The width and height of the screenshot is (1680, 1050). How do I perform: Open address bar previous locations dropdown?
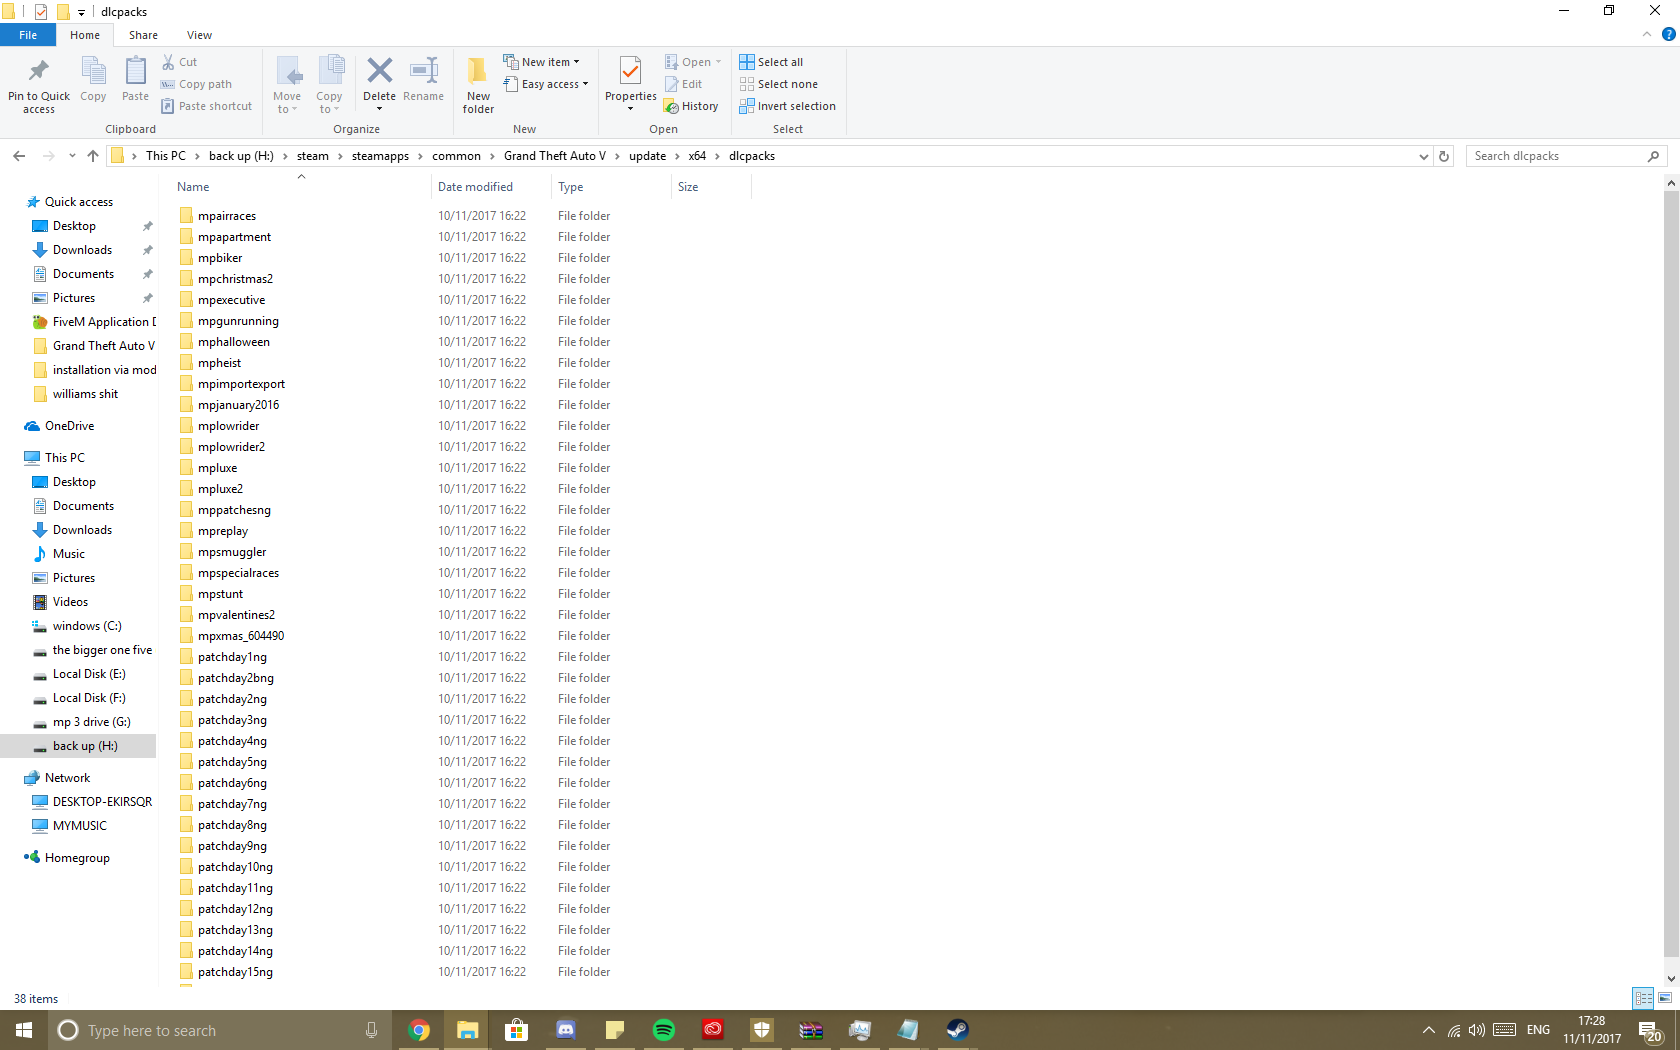tap(1423, 156)
